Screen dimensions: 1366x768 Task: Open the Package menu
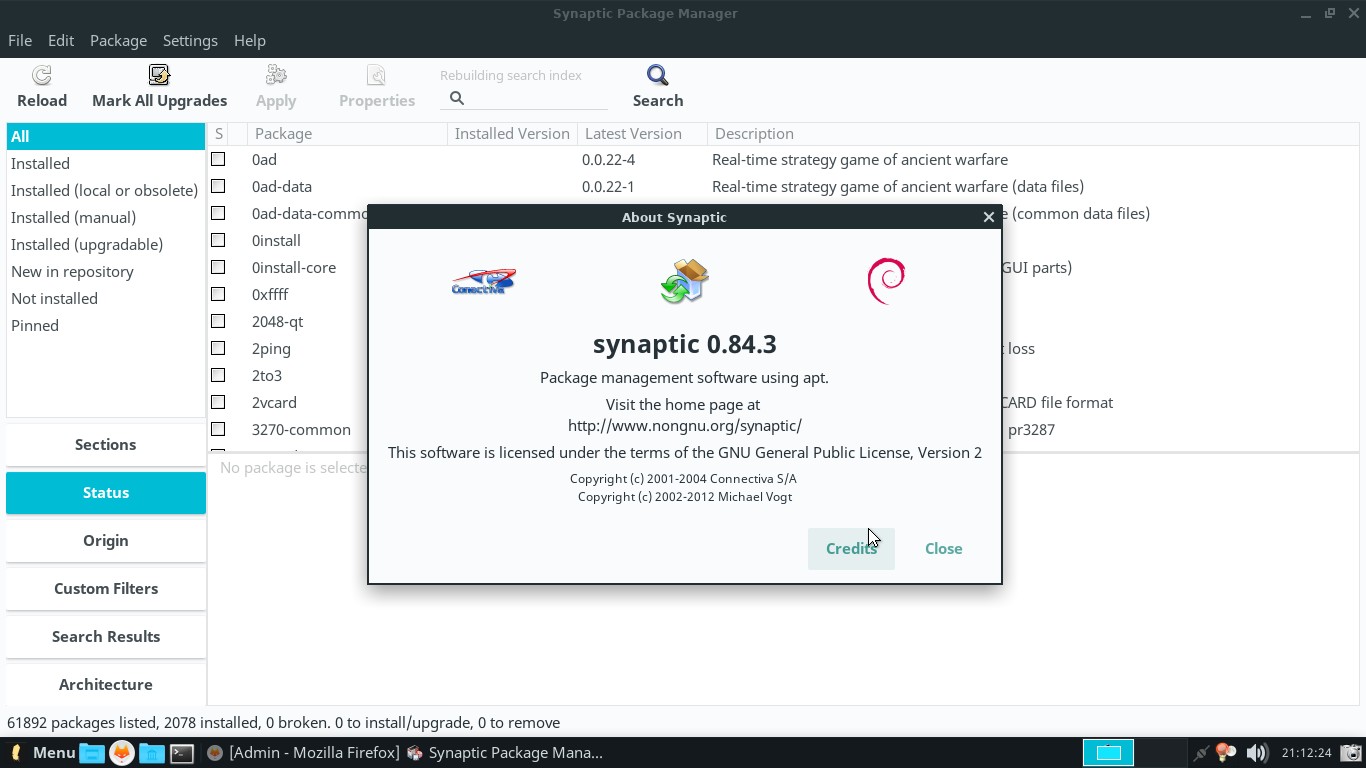point(118,41)
